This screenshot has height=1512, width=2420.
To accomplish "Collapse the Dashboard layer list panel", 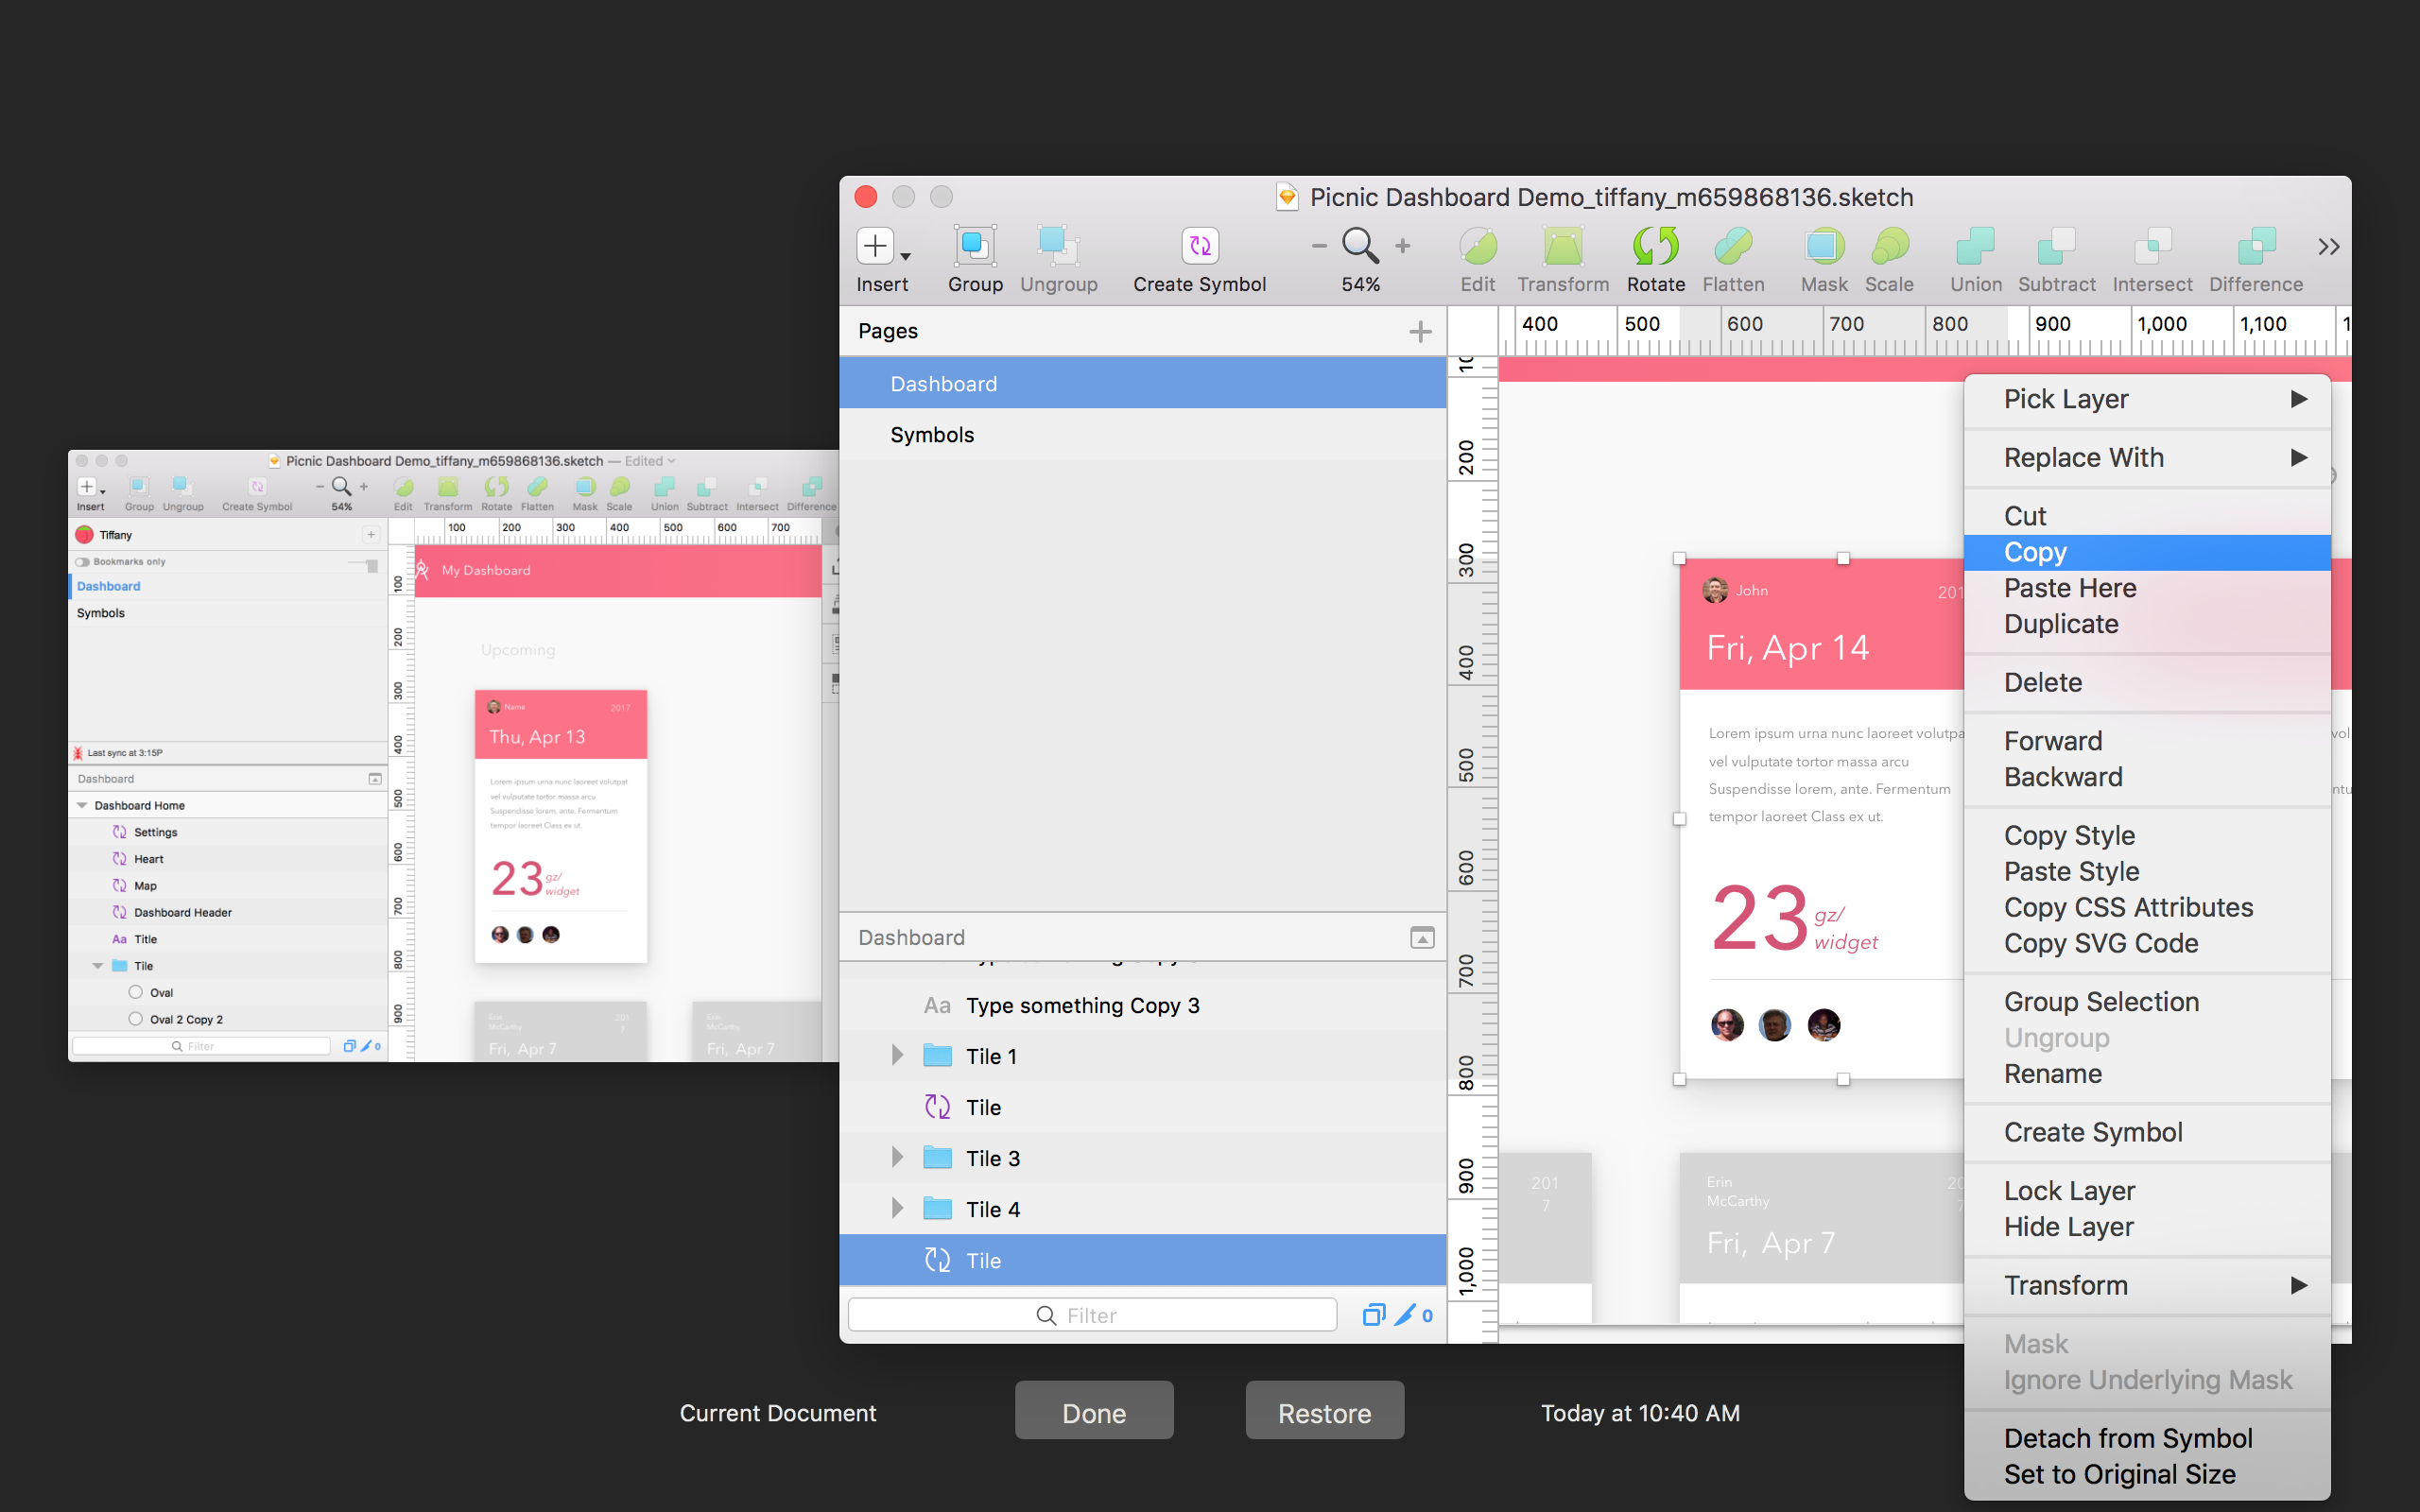I will [x=1422, y=938].
